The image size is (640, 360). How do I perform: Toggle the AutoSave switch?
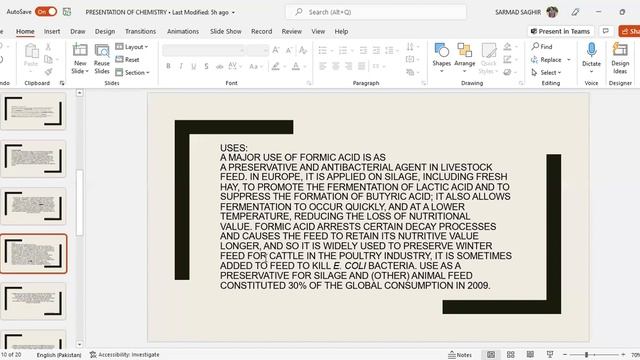pyautogui.click(x=46, y=12)
